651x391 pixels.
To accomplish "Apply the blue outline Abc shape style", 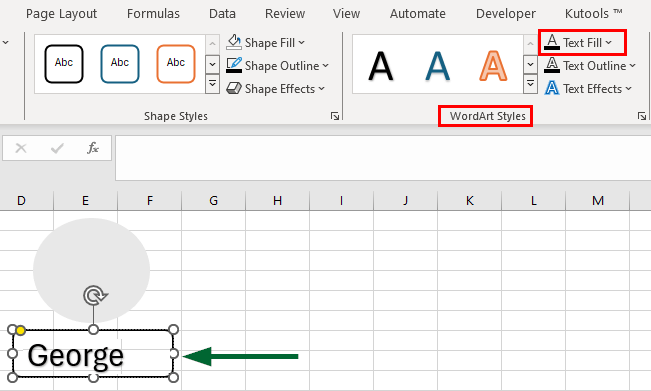I will (120, 64).
